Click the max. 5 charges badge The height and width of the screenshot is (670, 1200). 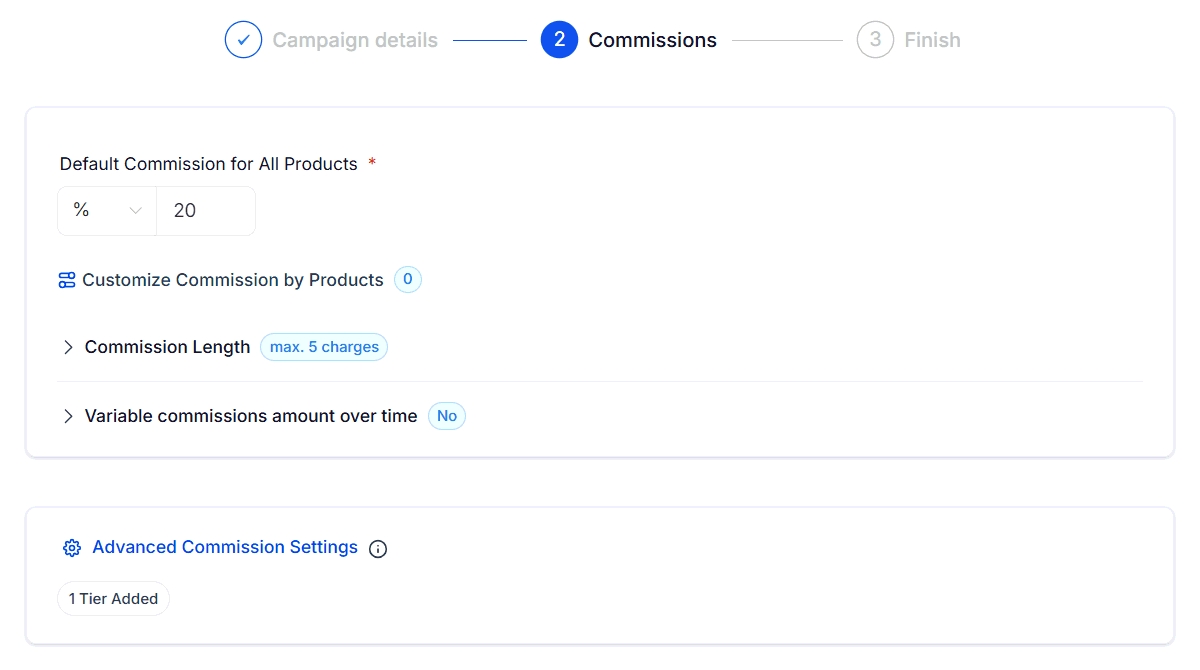[x=324, y=347]
